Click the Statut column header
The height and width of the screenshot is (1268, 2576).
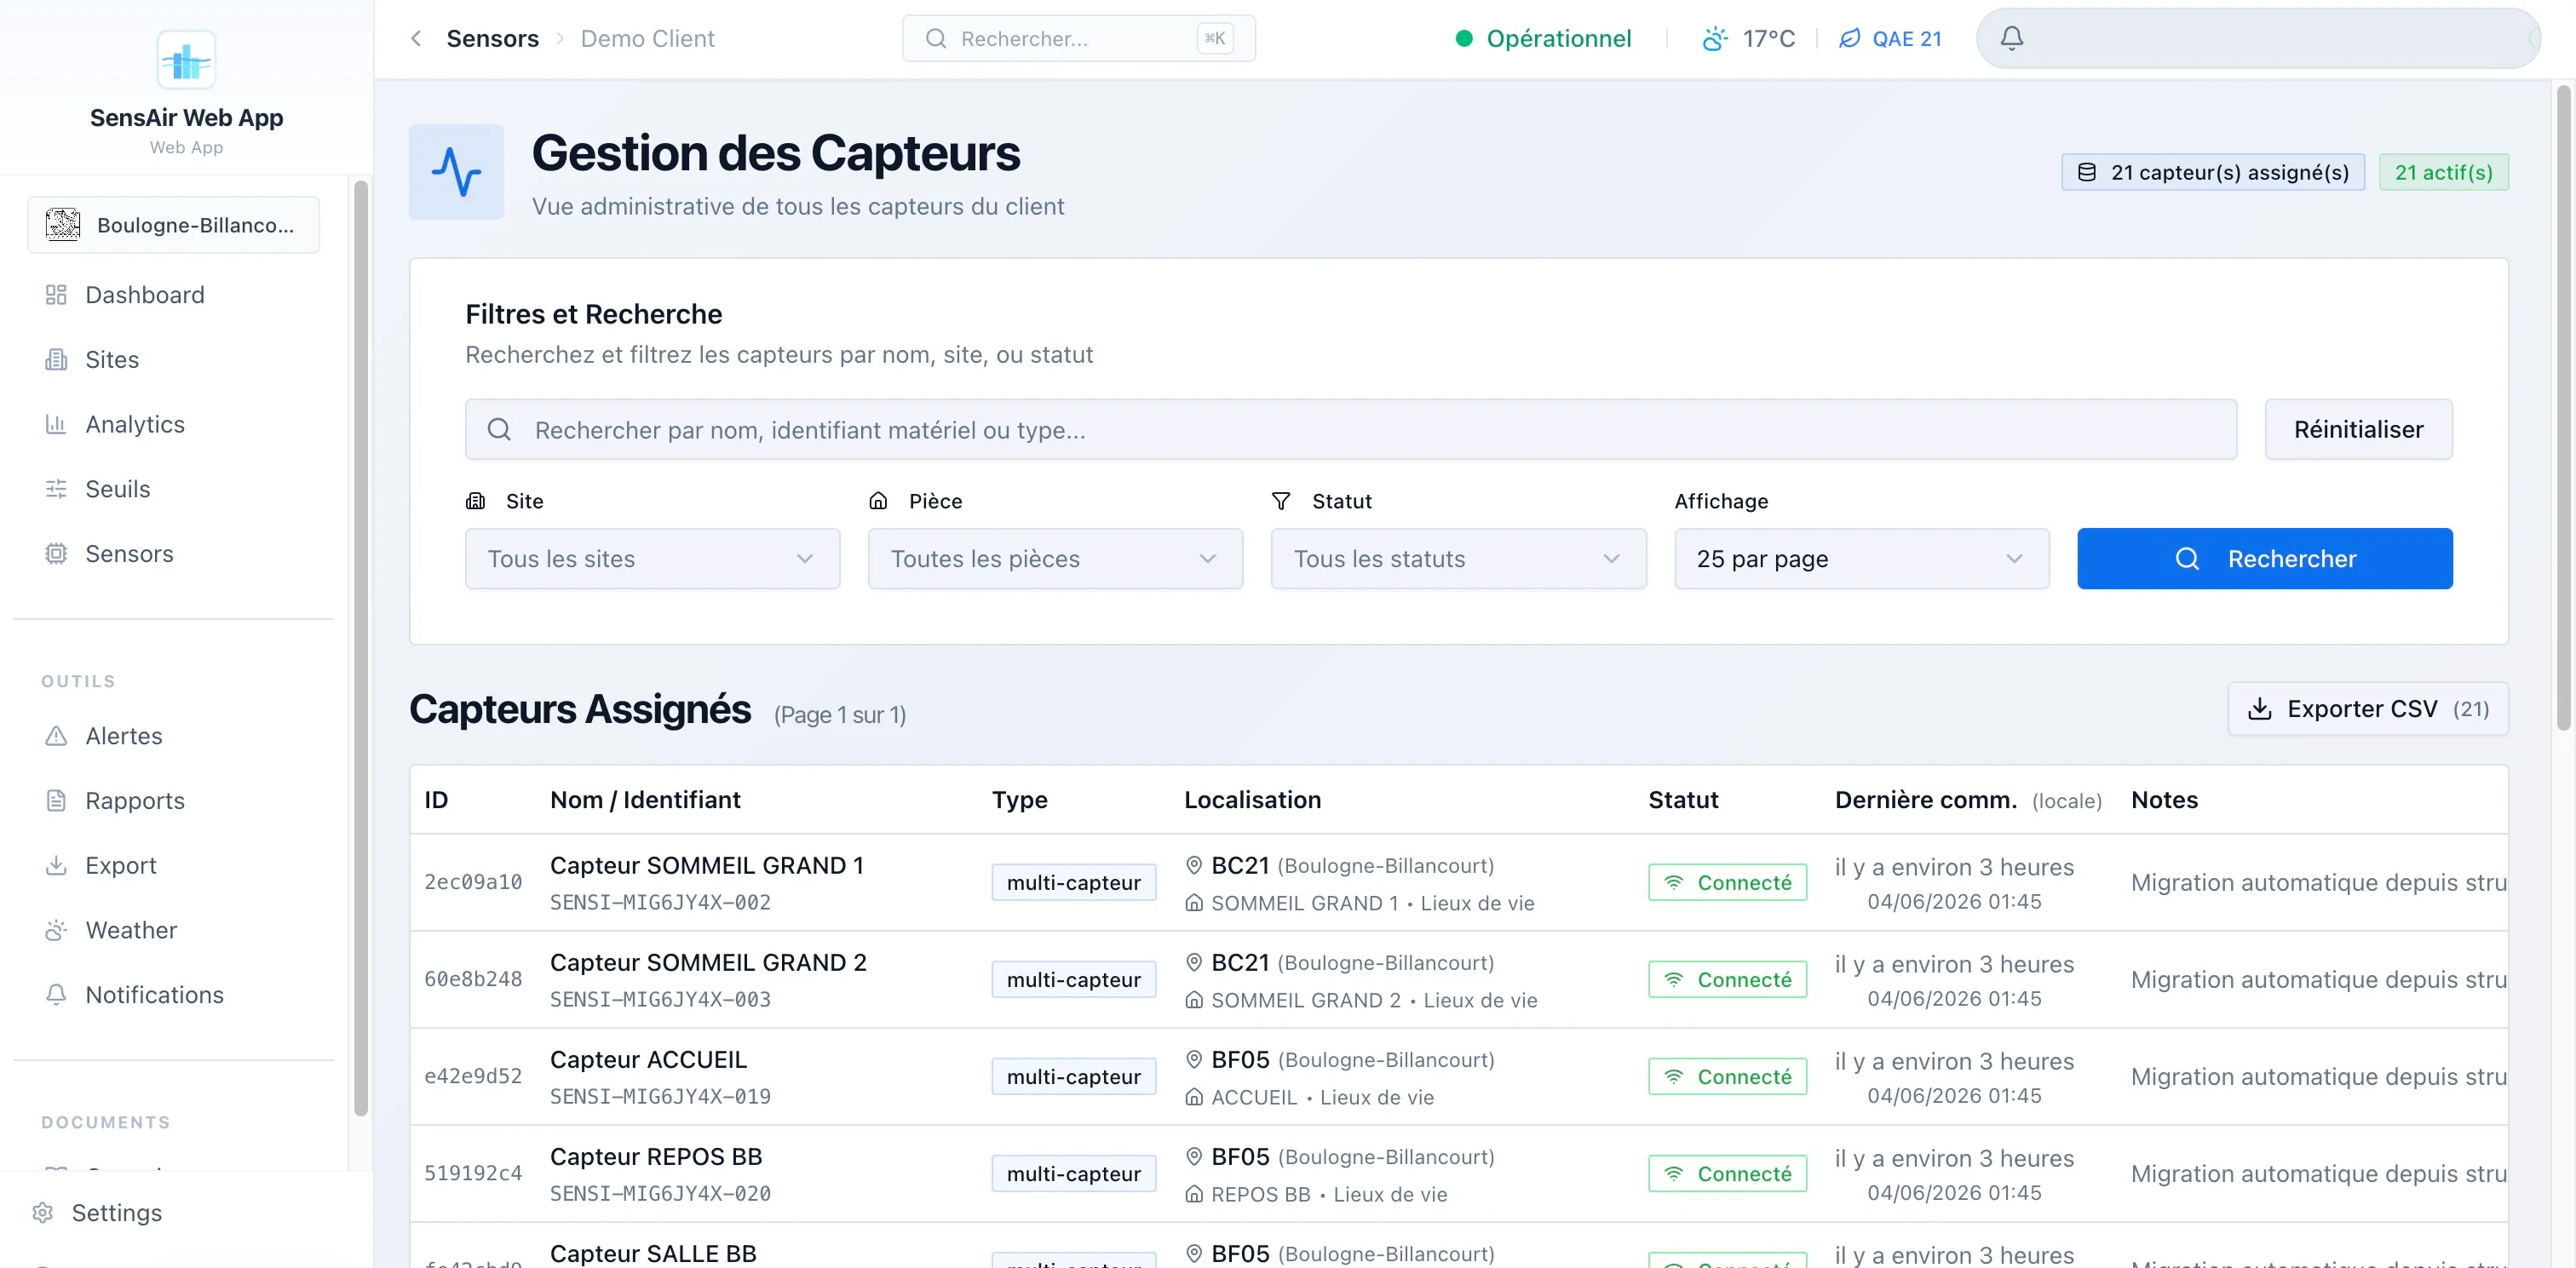click(1683, 800)
